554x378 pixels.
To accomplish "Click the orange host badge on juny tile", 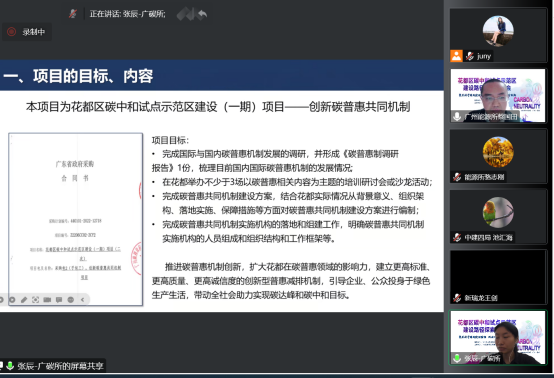I will point(456,56).
